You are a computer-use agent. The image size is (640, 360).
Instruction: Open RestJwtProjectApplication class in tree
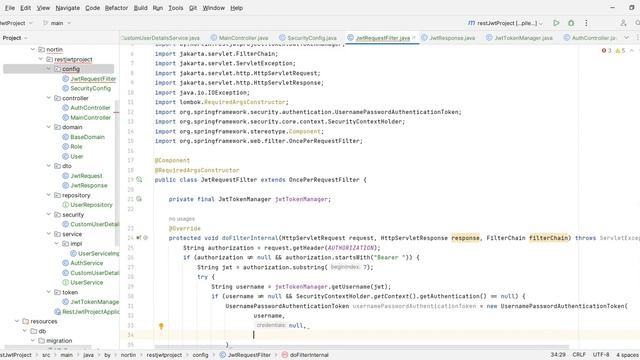click(91, 312)
